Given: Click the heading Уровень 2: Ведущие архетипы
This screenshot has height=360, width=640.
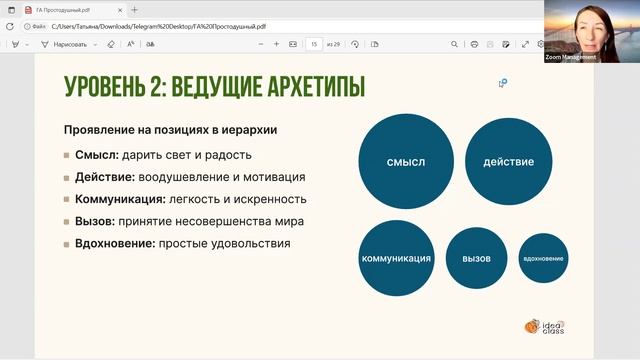Looking at the screenshot, I should (214, 87).
